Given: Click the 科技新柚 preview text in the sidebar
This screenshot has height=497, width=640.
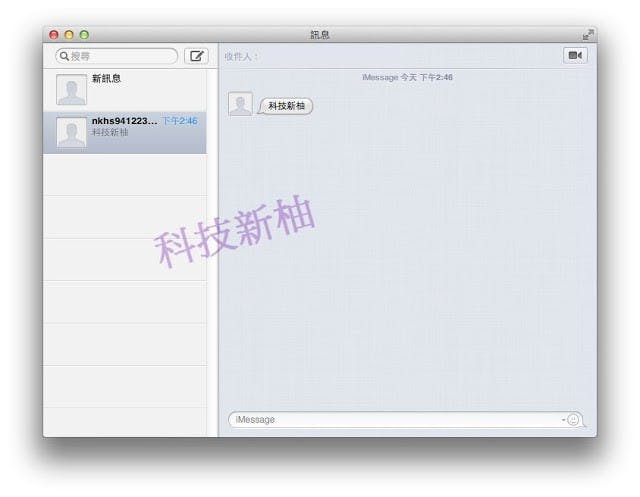Looking at the screenshot, I should (110, 132).
